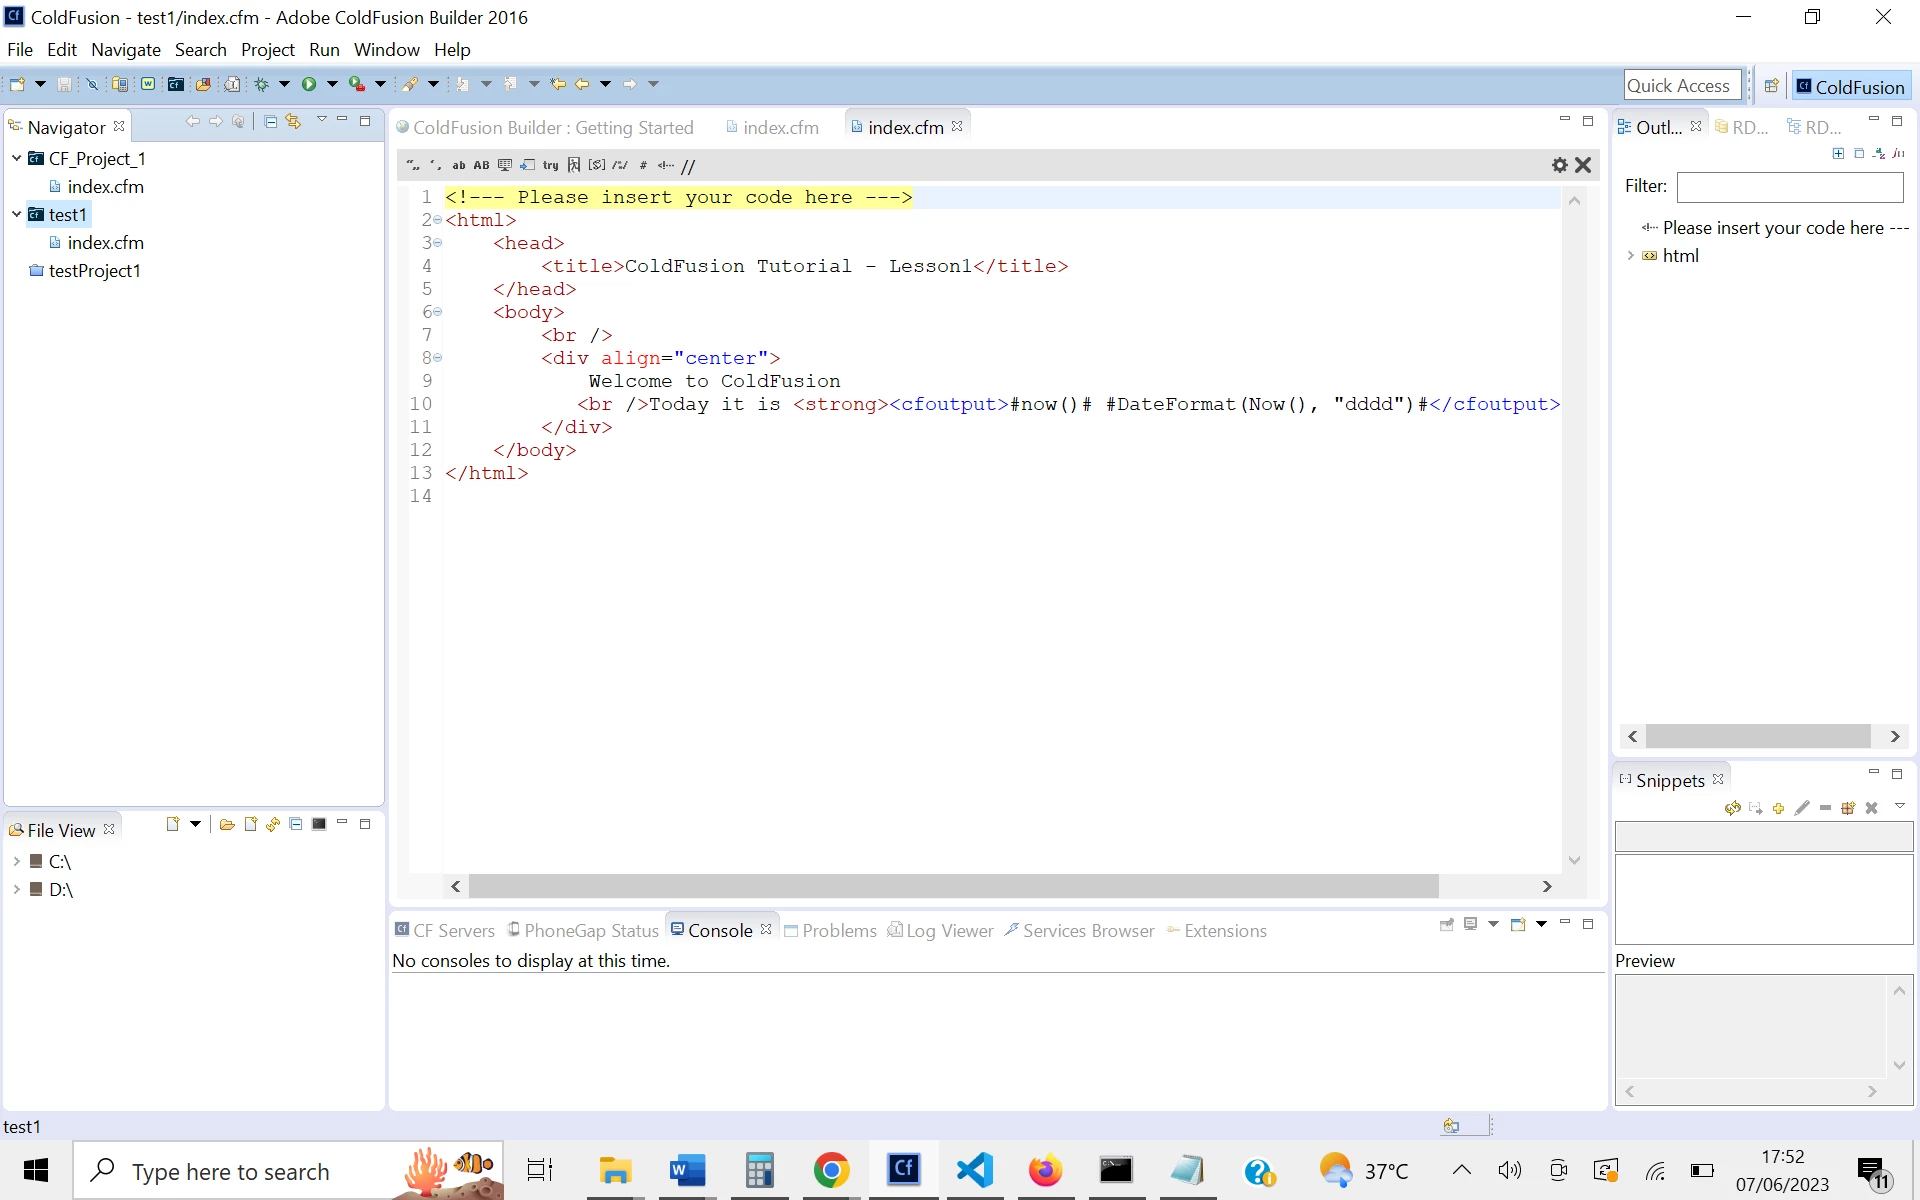Insert a line comment with // icon
Screen dimensions: 1920x1200
(688, 166)
